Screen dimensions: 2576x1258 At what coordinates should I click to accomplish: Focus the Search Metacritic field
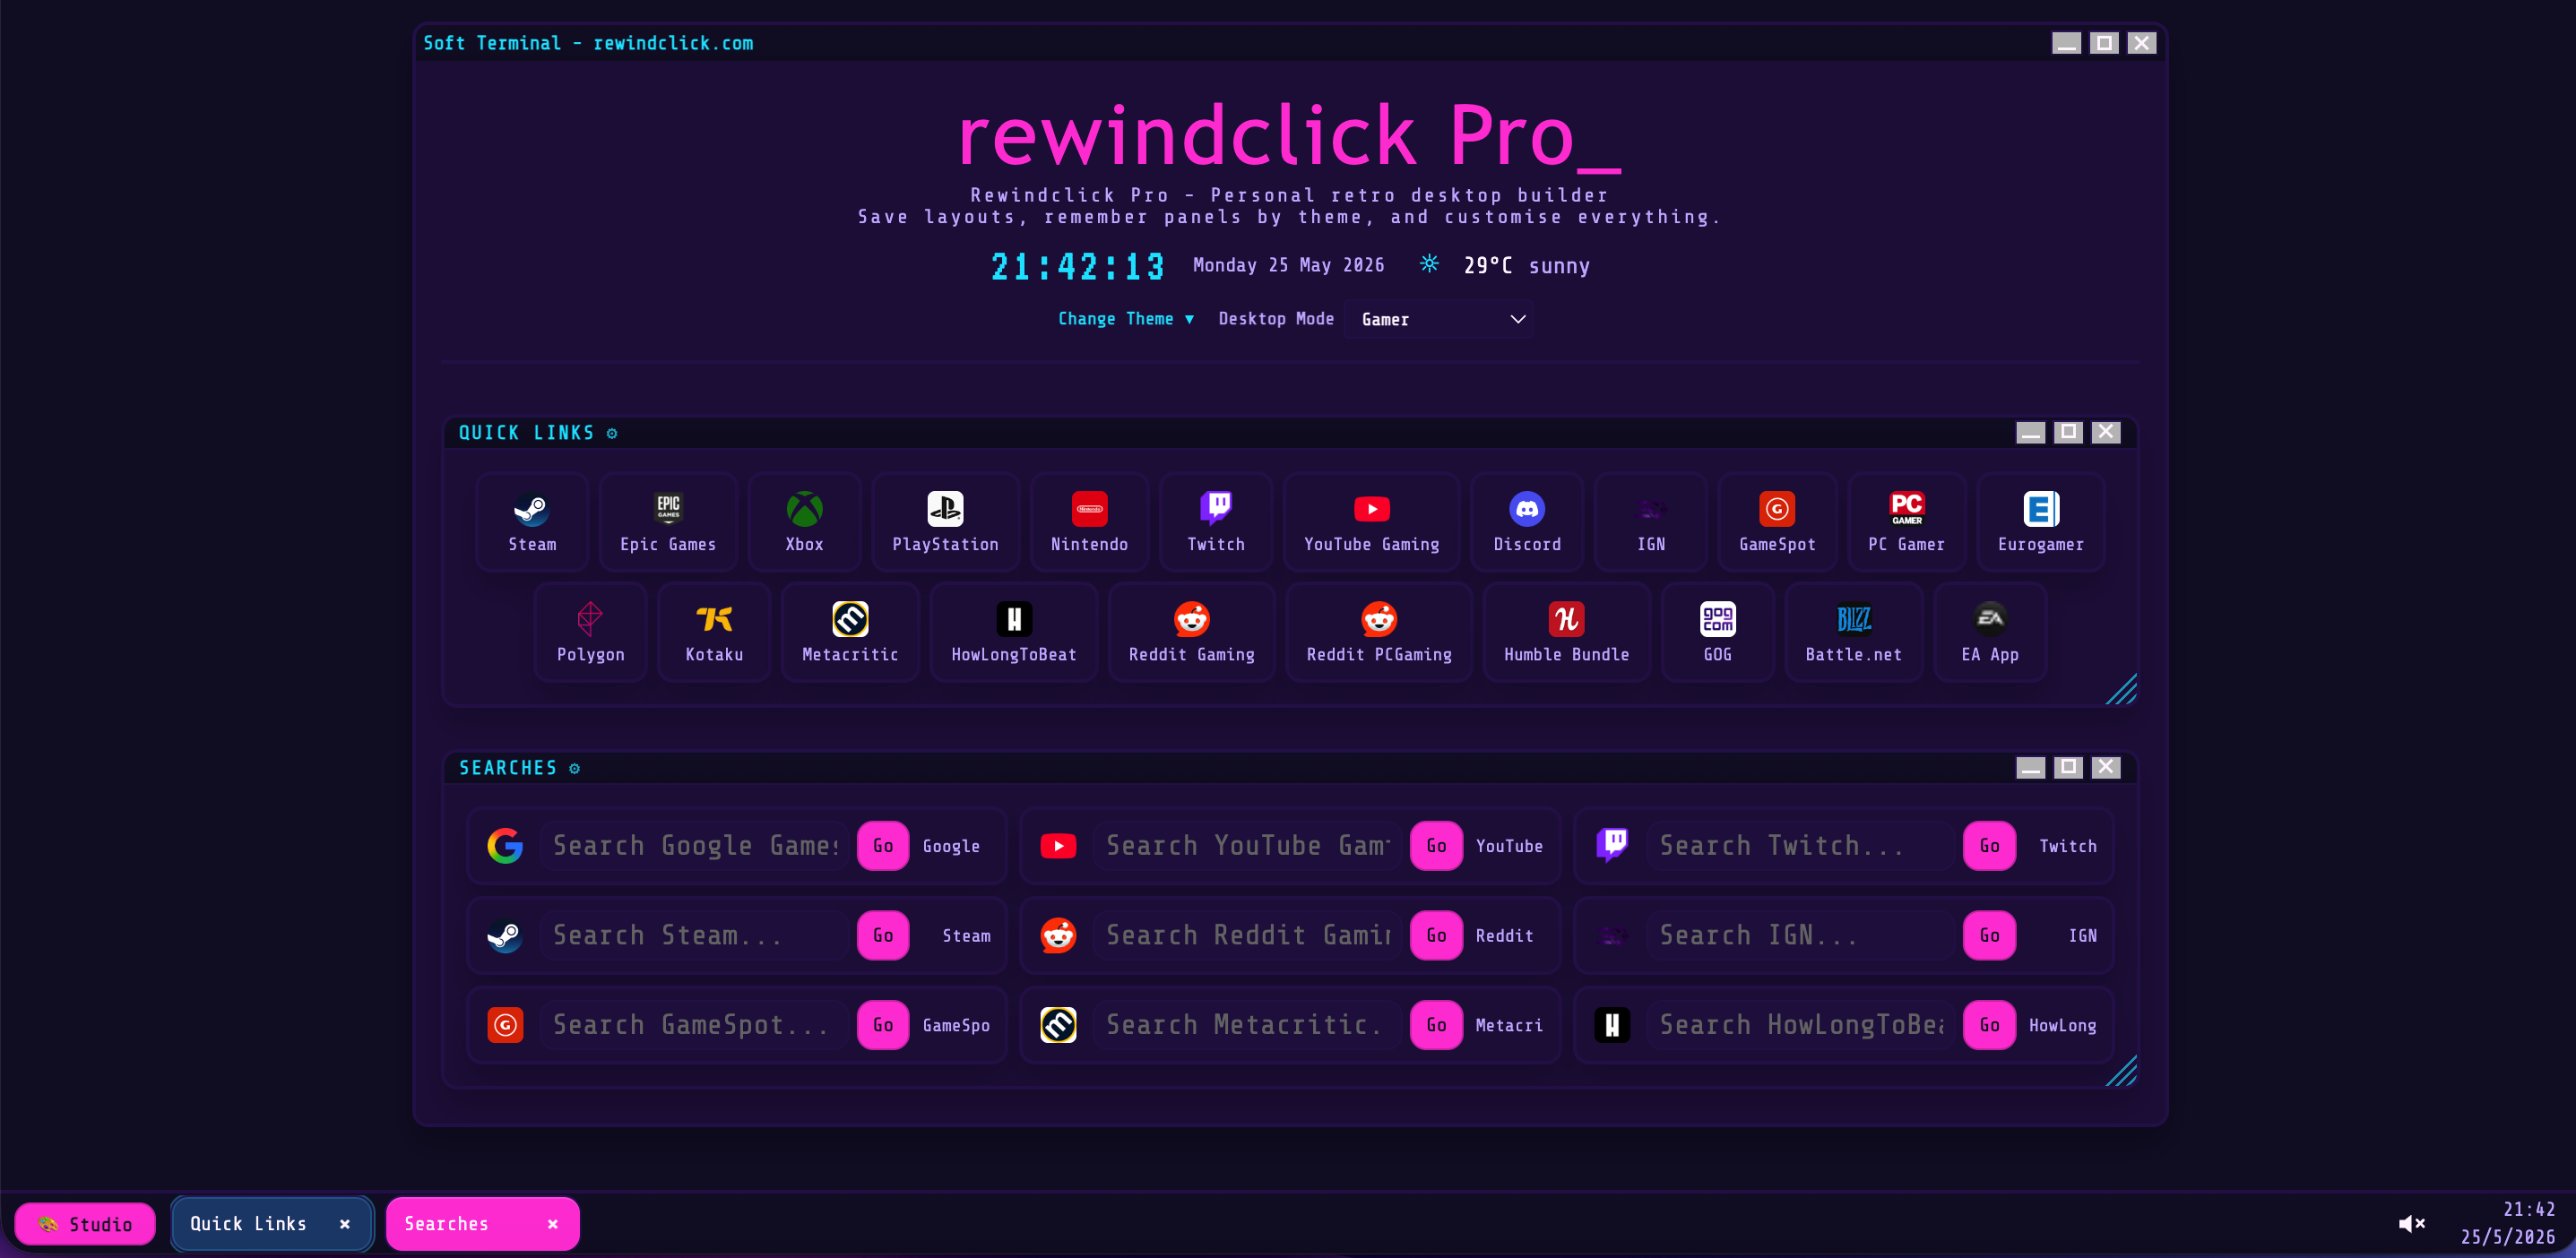click(1248, 1025)
